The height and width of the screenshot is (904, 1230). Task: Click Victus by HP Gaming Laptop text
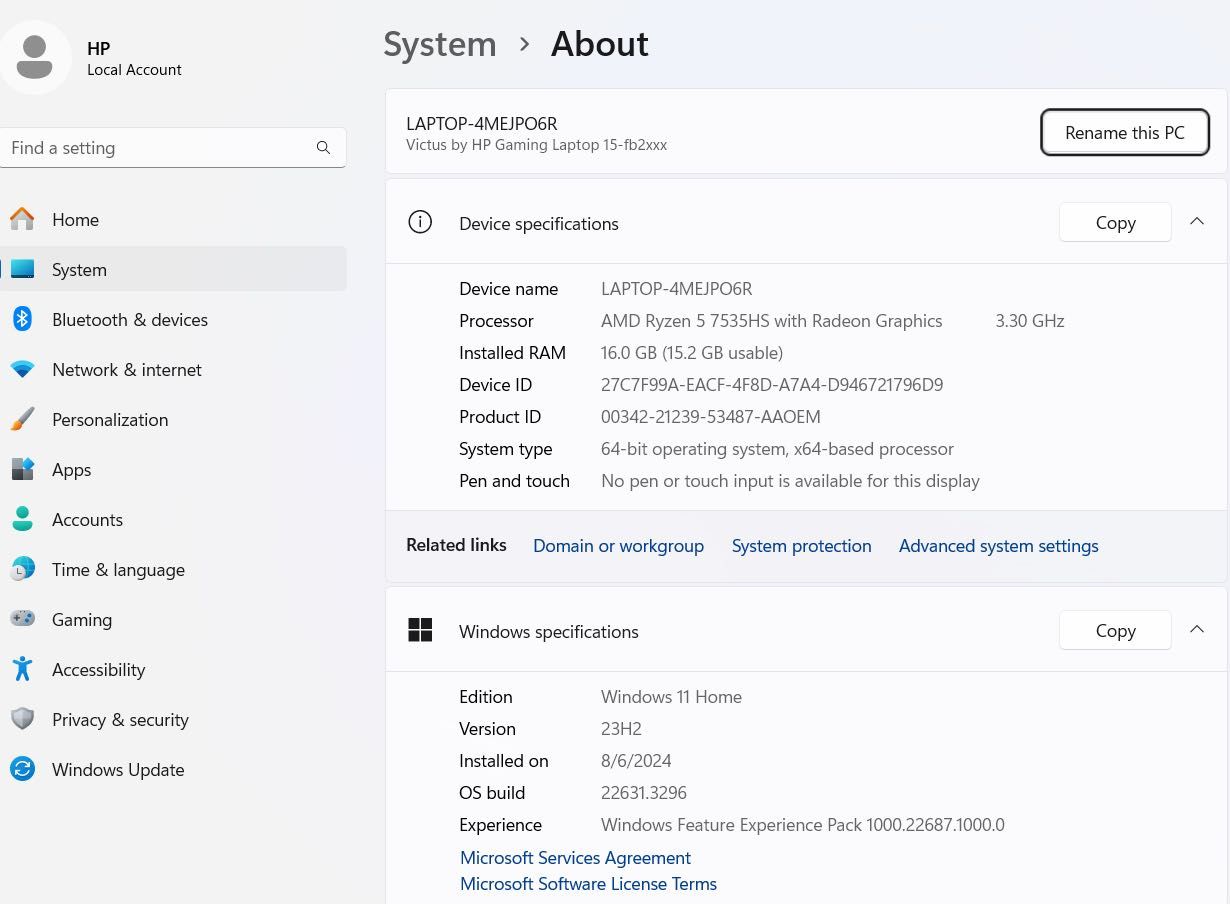(536, 145)
